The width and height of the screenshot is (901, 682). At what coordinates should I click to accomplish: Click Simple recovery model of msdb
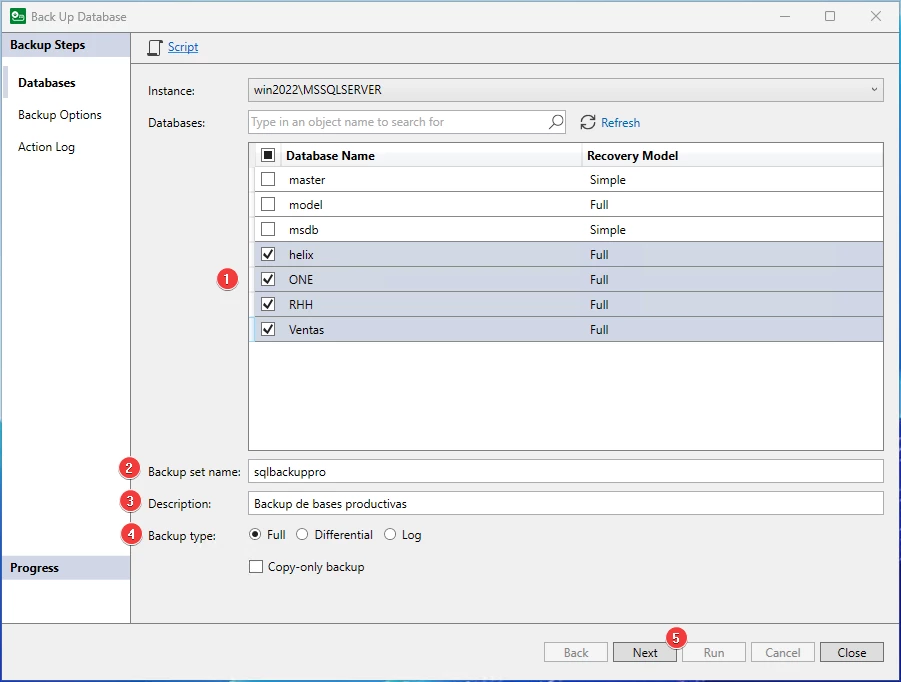click(607, 230)
